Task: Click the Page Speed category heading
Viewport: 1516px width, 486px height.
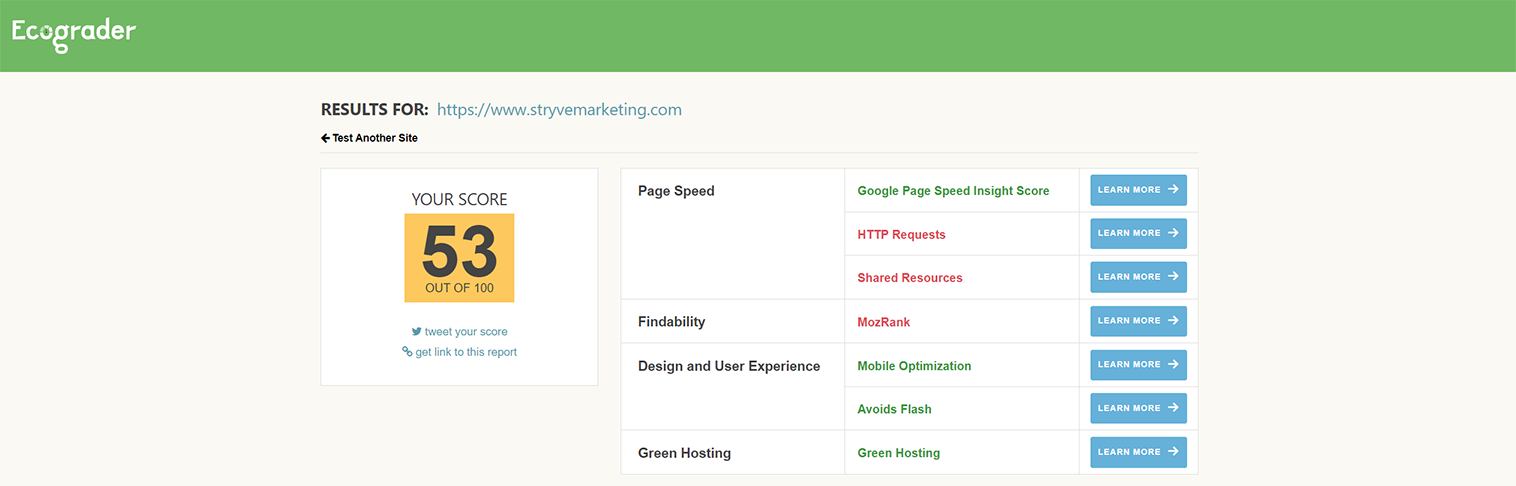Action: [x=676, y=191]
